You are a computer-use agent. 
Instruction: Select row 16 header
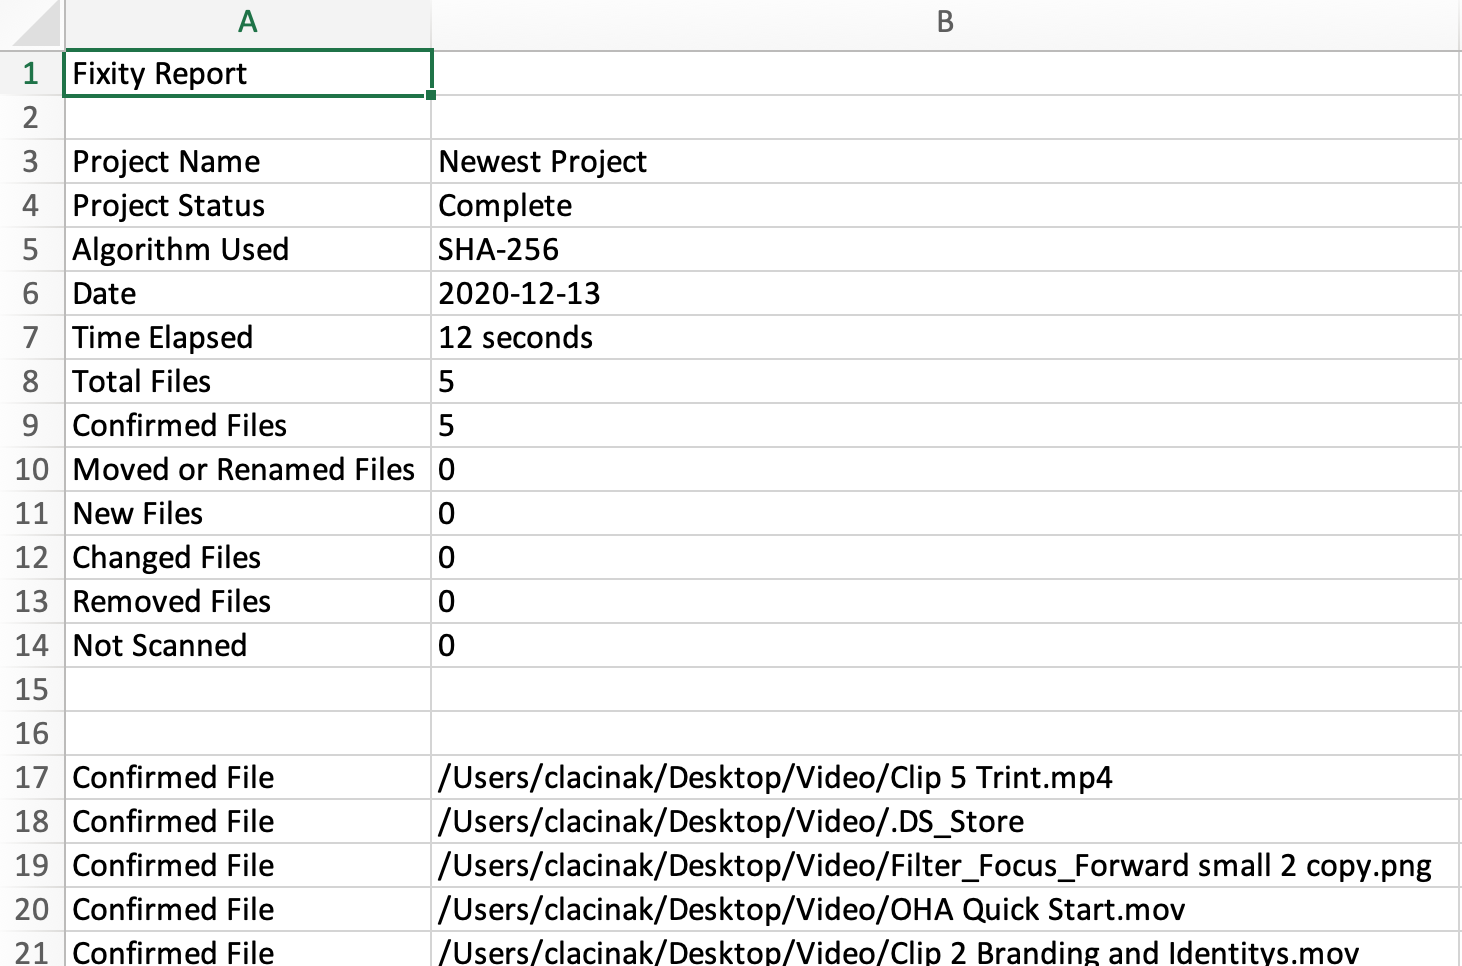point(32,733)
